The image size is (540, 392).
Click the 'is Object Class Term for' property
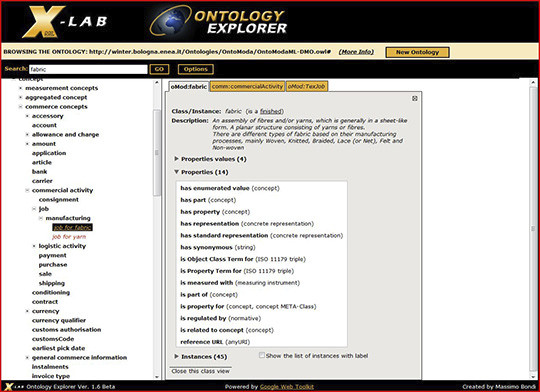click(x=217, y=259)
